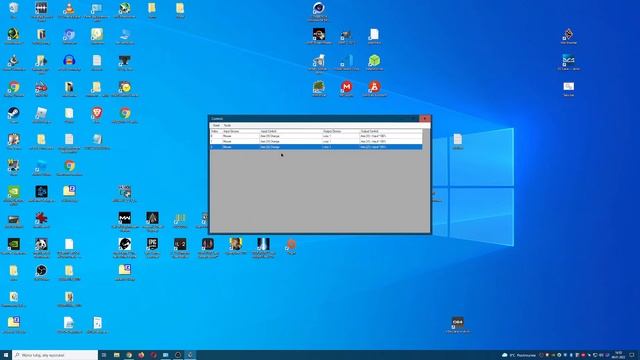Screen dimensions: 640x360
Task: Open the red splat desktop shortcut
Action: tap(41, 219)
